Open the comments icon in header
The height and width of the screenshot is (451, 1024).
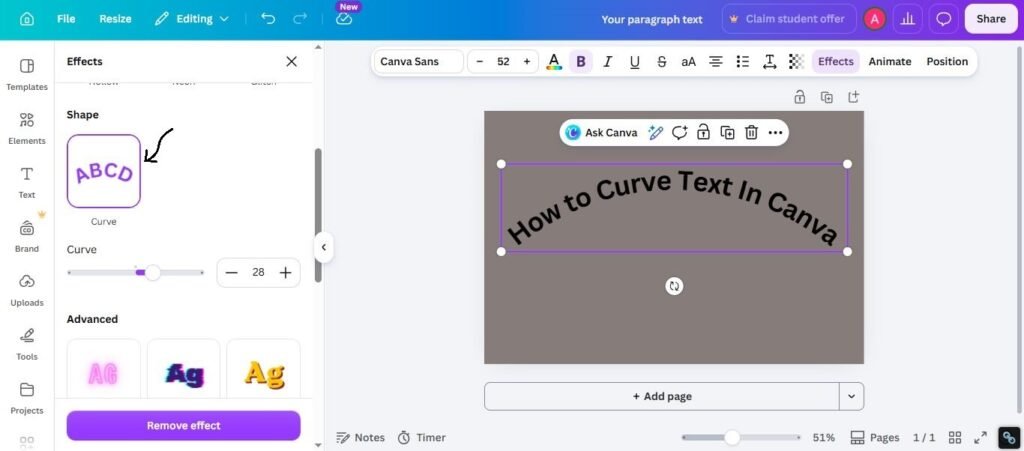943,19
